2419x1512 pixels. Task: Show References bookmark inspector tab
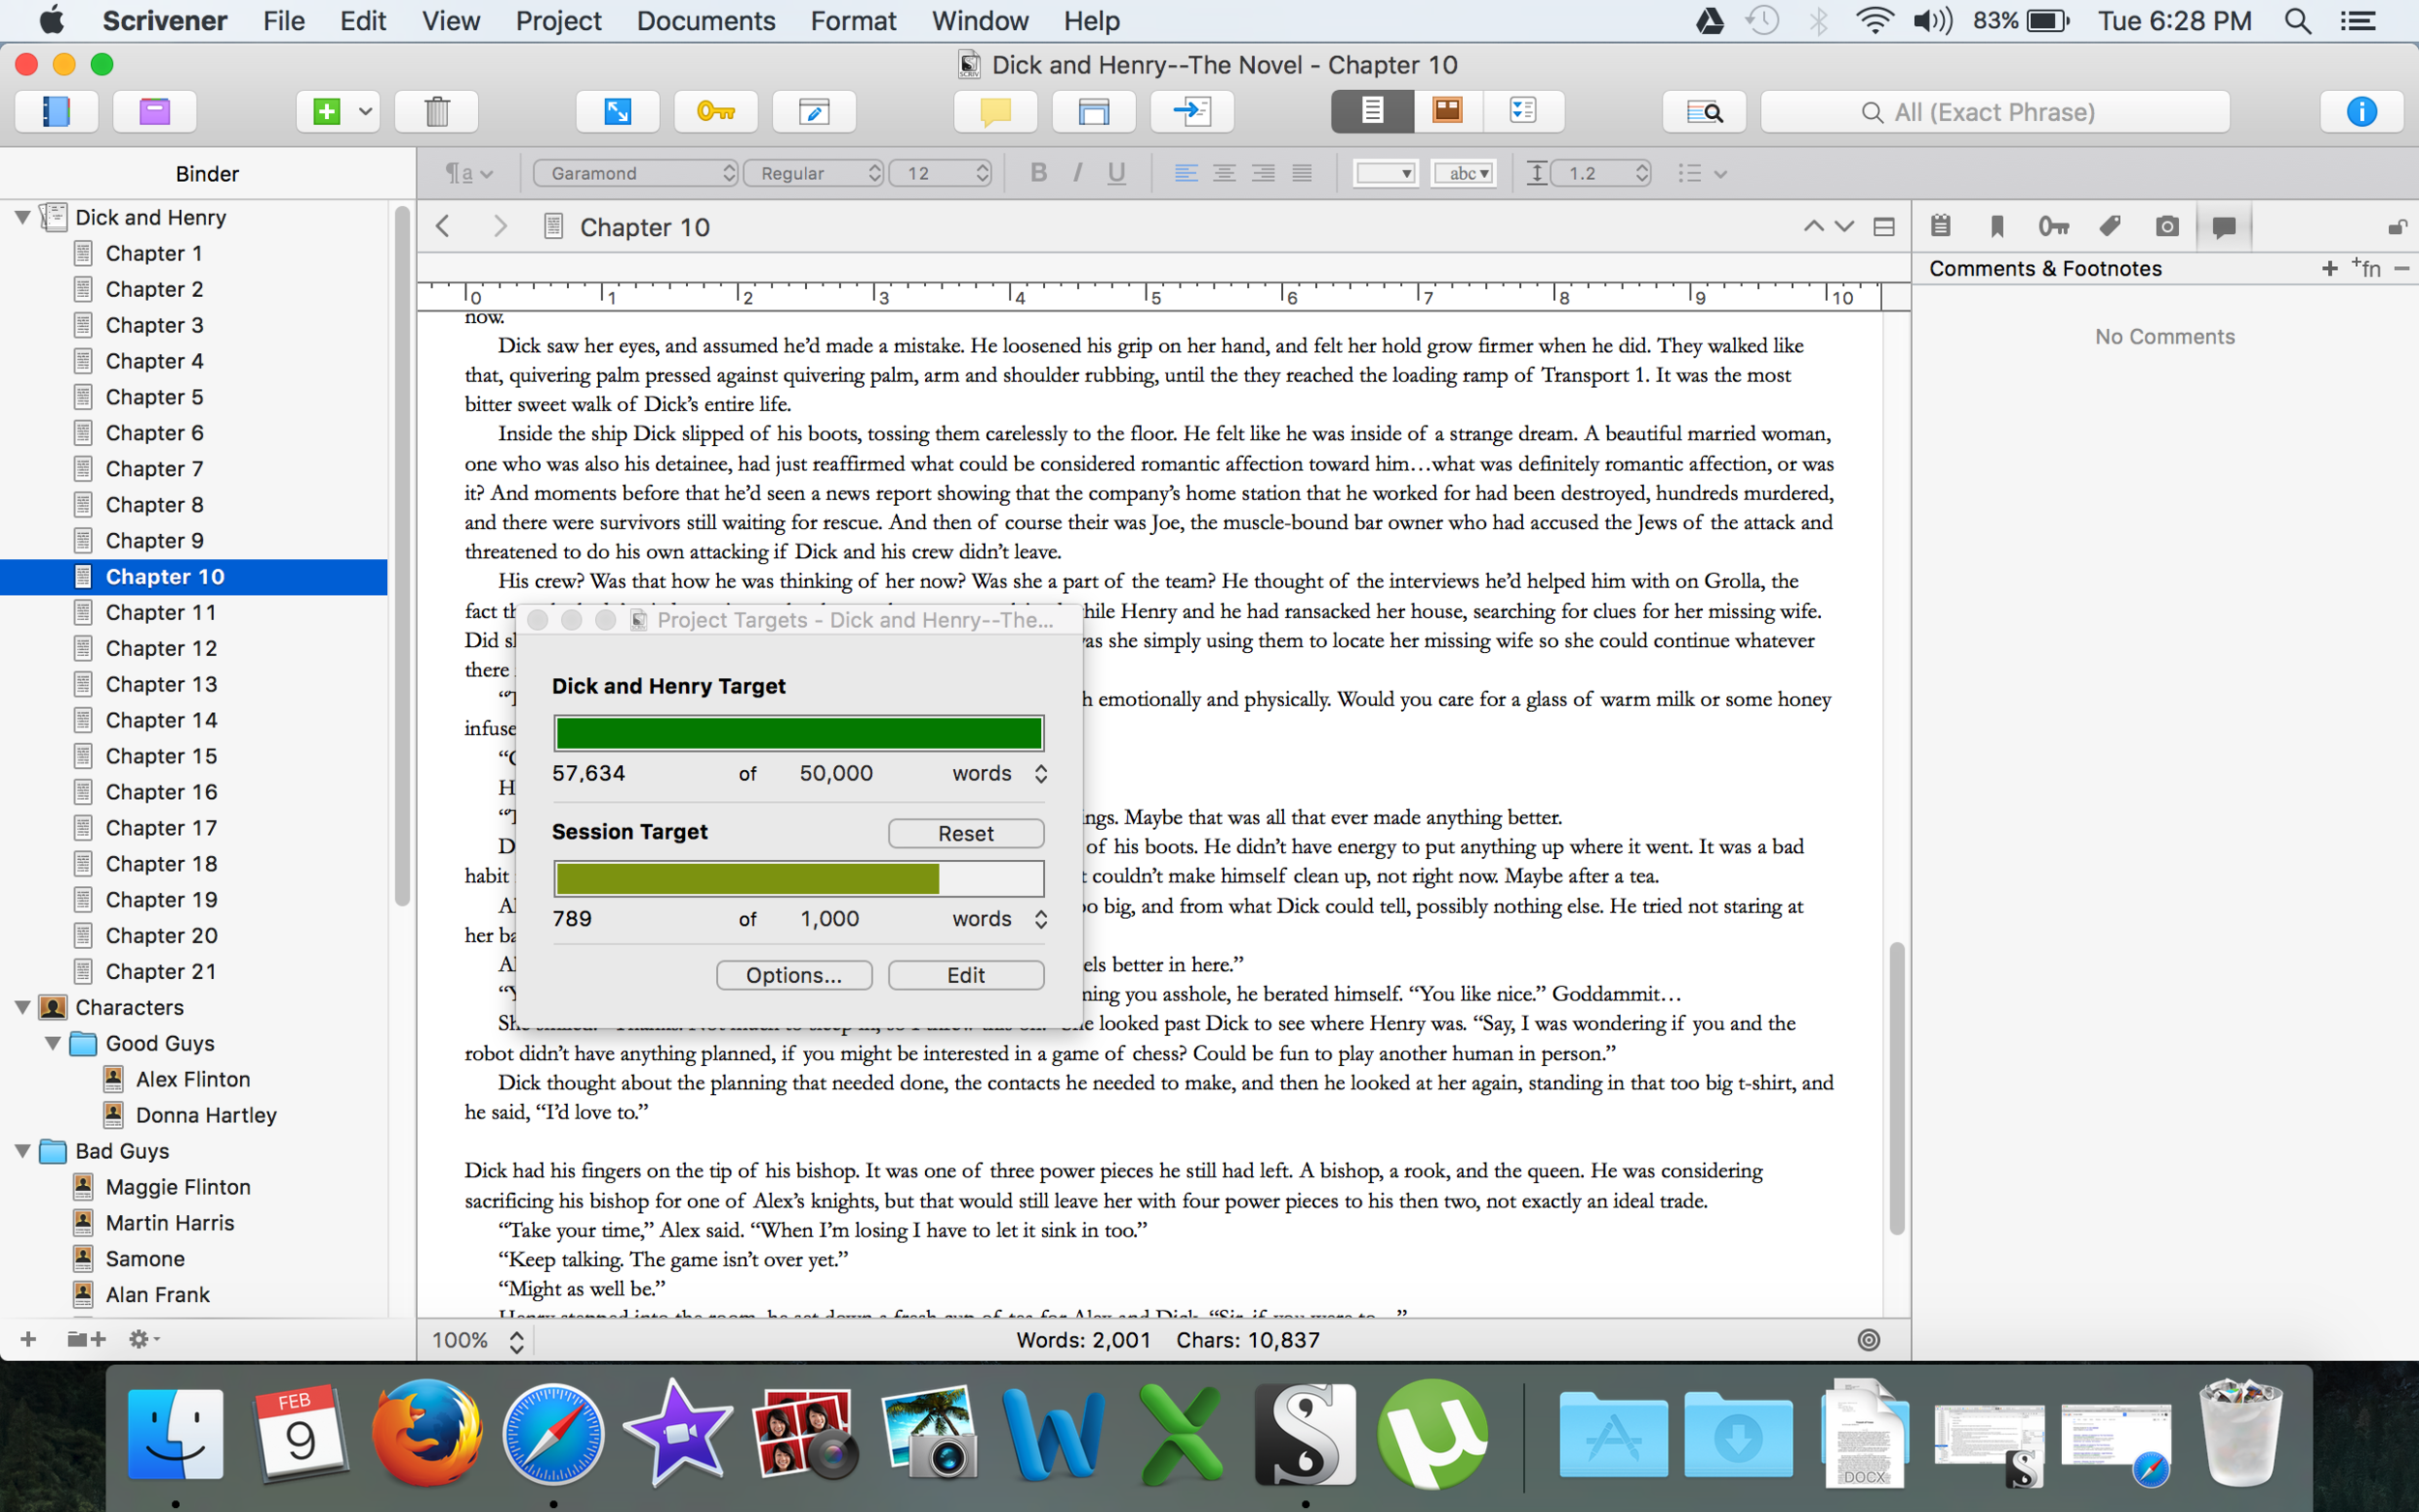1997,227
